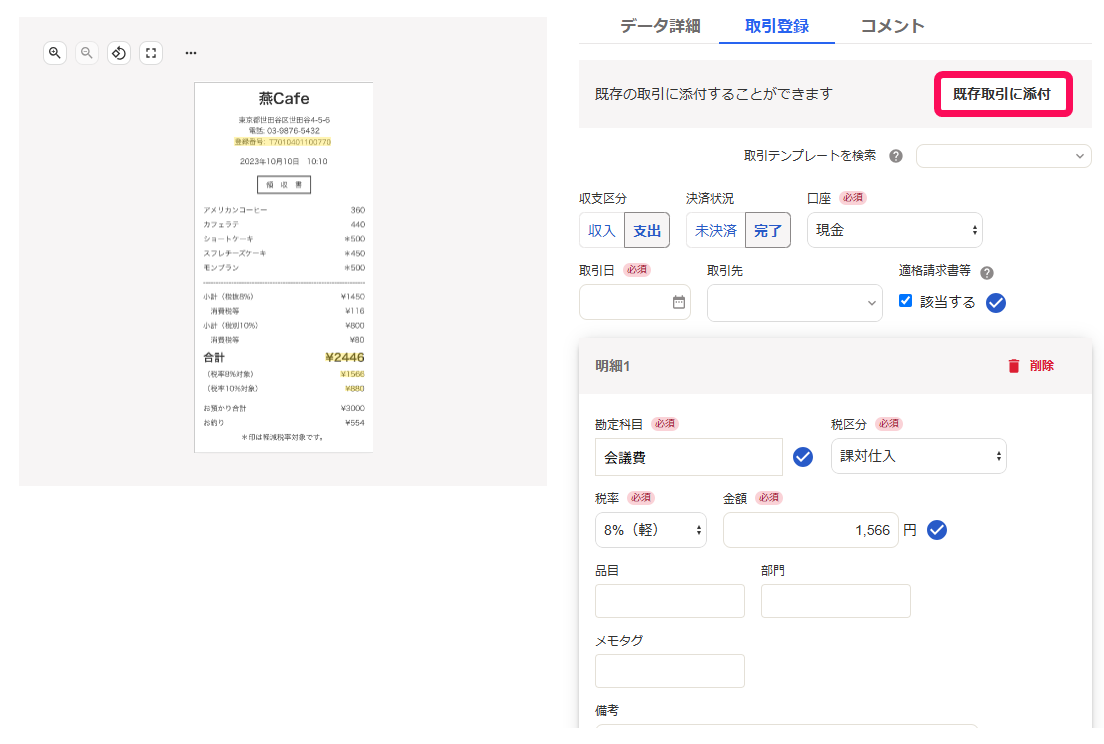Viewport: 1104px width, 744px height.
Task: Click the 取引日 date input field
Action: click(x=634, y=302)
